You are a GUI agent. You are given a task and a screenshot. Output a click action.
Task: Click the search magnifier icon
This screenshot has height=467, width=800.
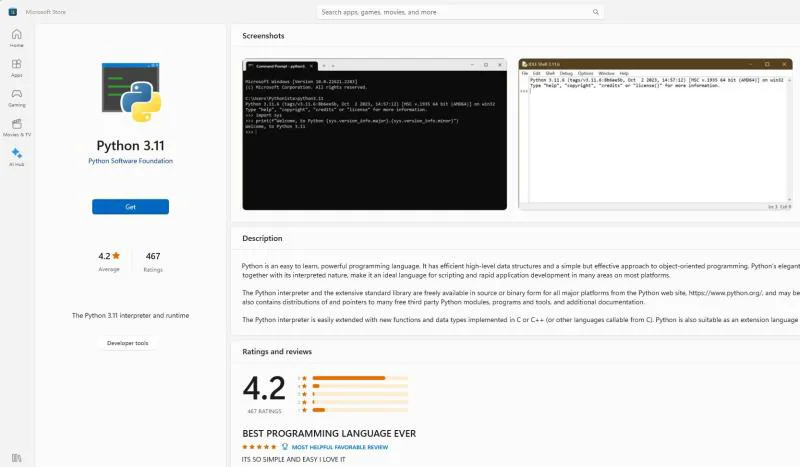tap(595, 12)
